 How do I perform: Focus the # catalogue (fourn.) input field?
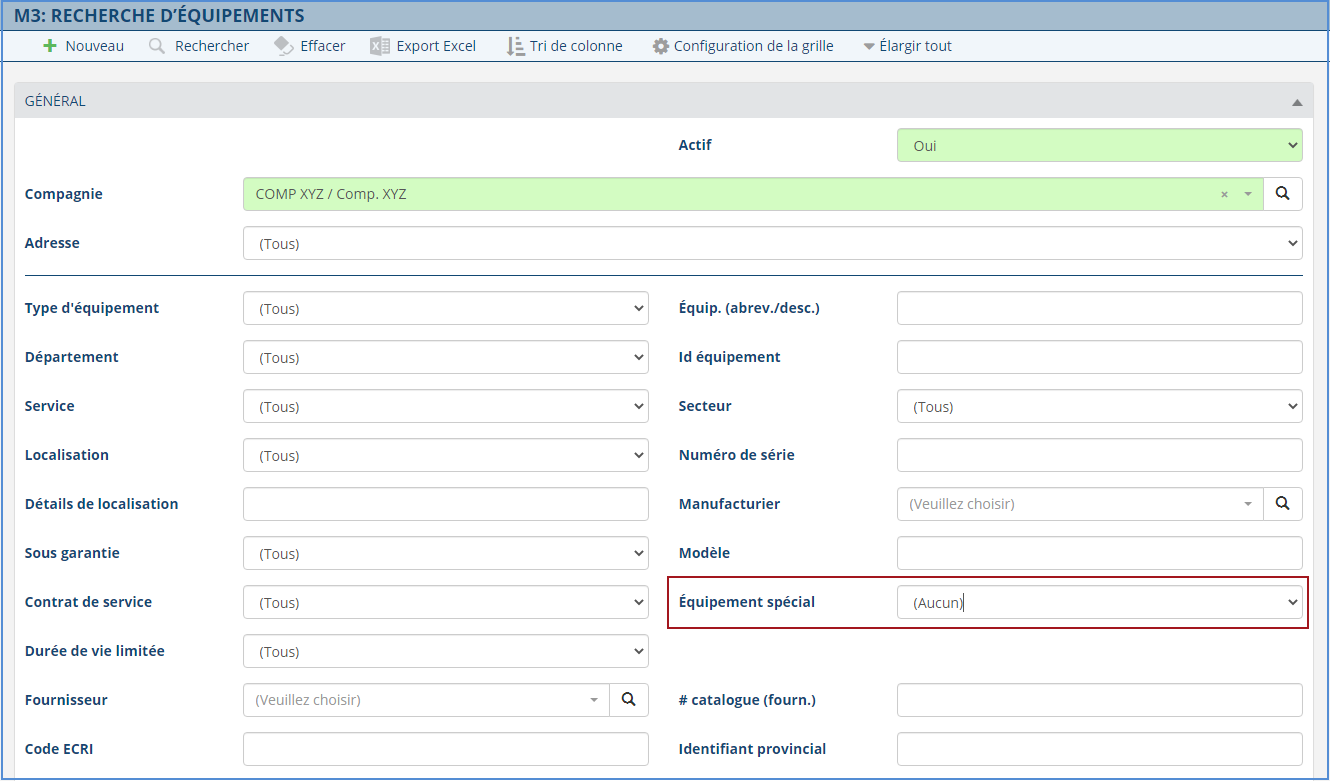click(1100, 700)
